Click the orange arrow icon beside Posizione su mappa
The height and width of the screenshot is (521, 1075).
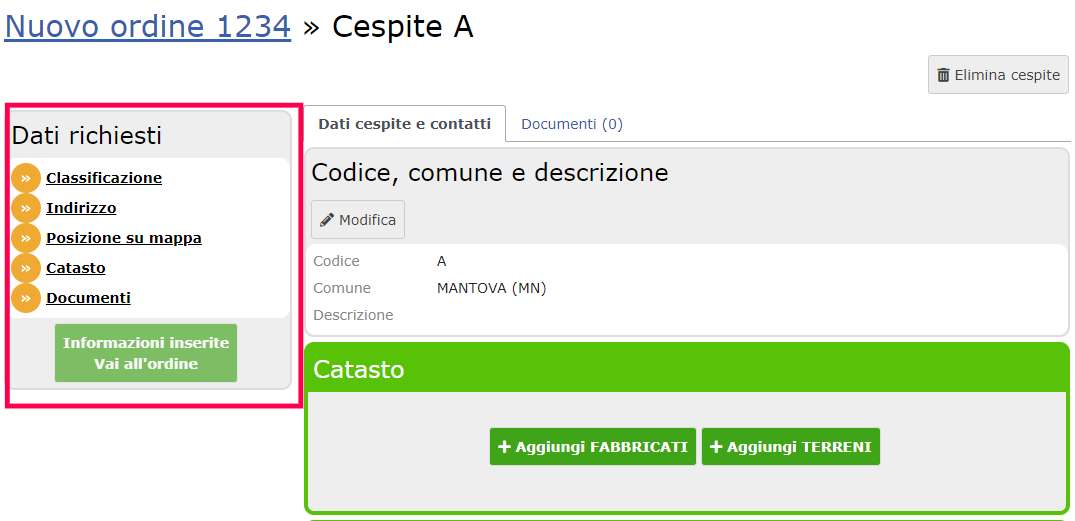26,239
